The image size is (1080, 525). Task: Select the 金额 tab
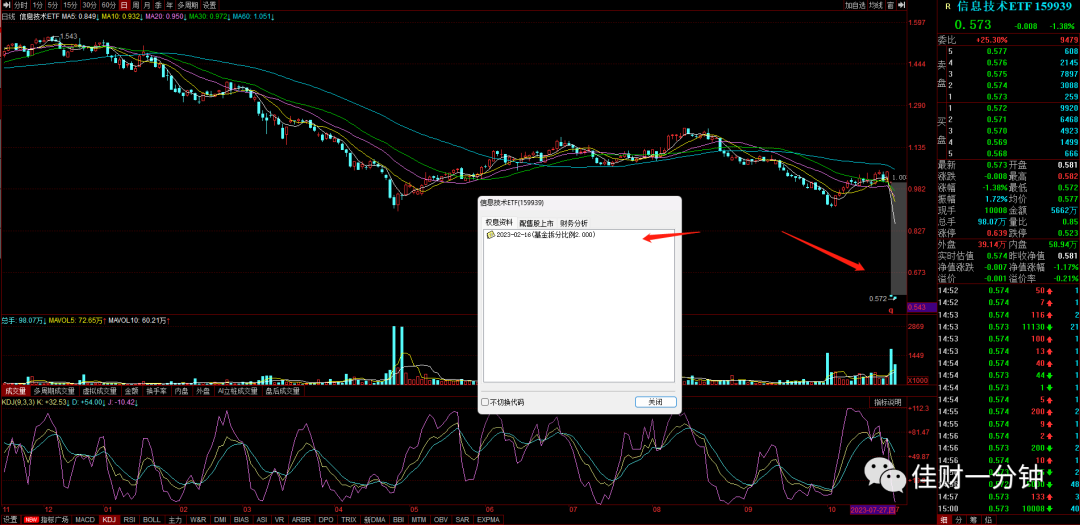(131, 391)
